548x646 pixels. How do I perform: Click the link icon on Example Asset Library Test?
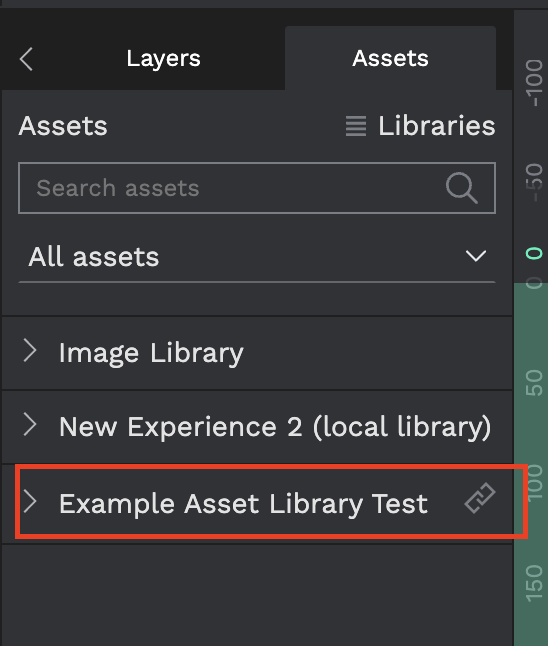point(480,498)
